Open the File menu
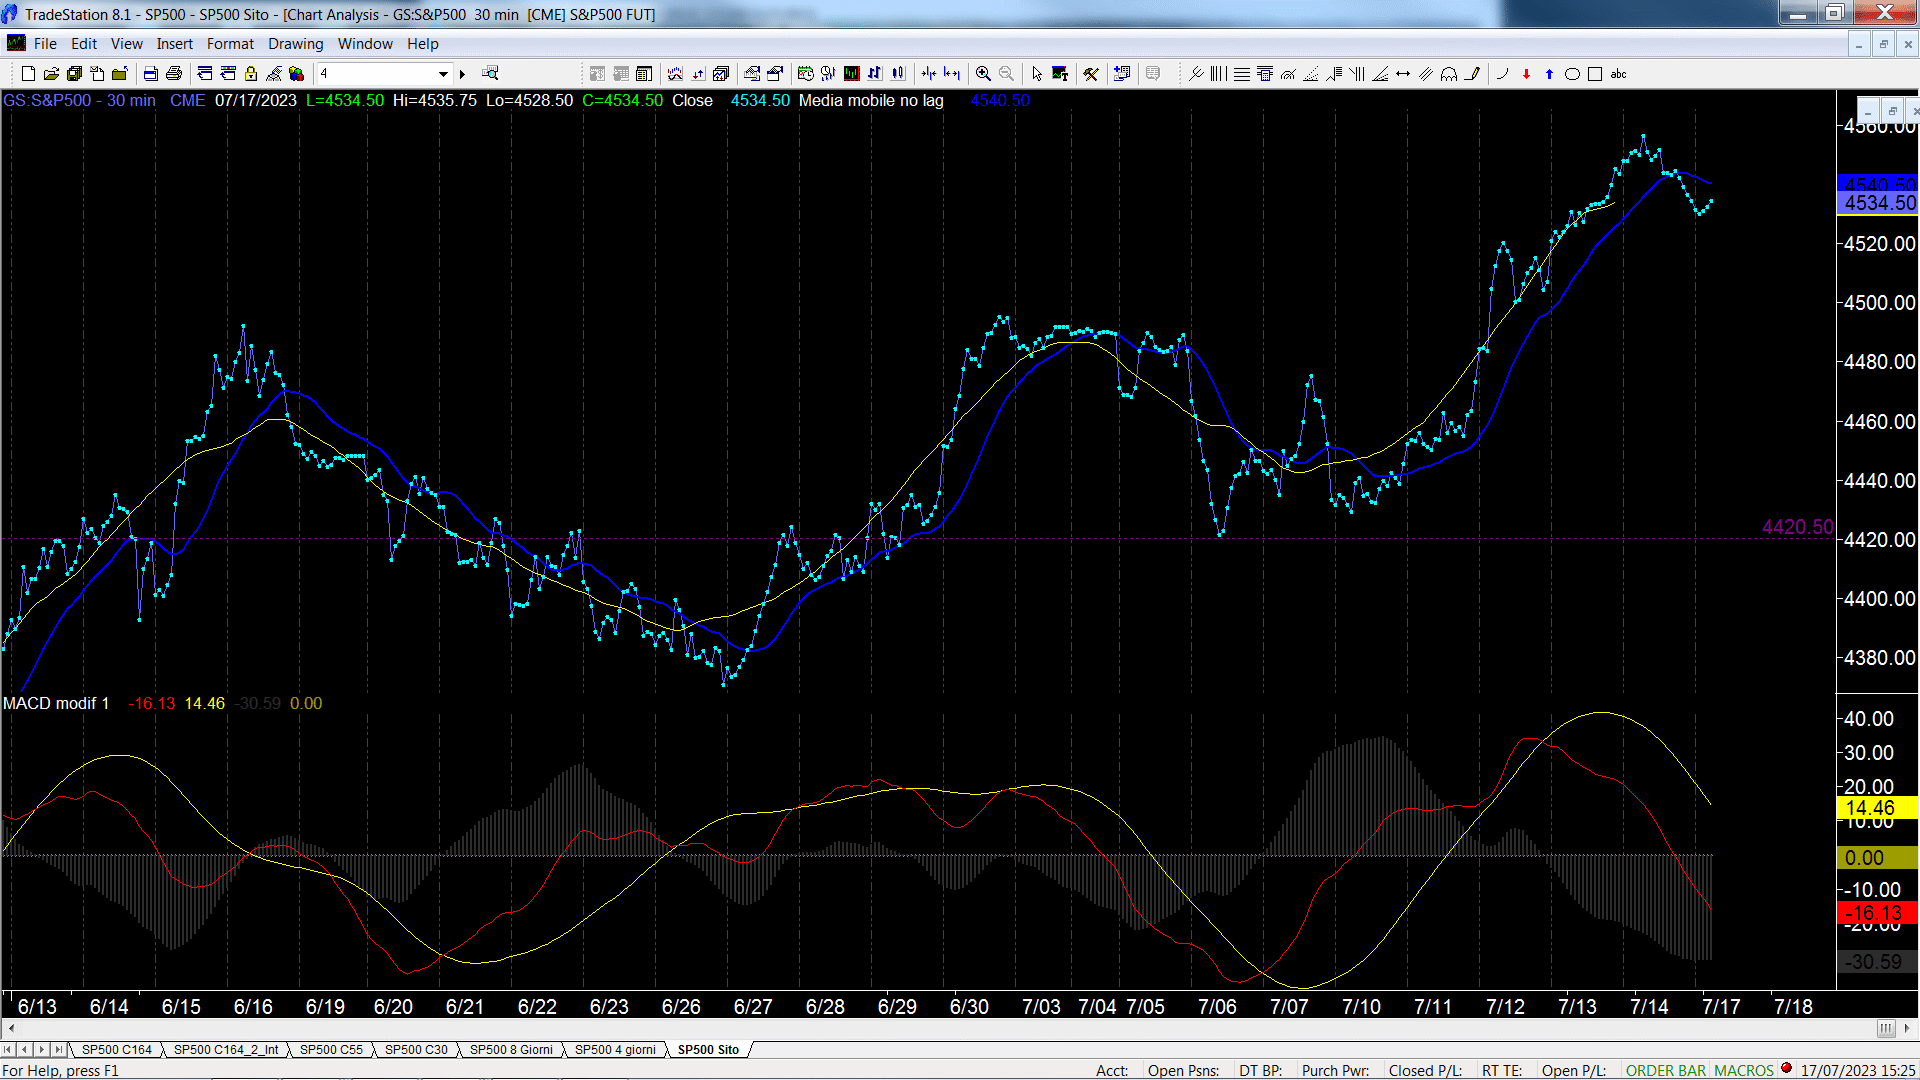Image resolution: width=1920 pixels, height=1080 pixels. (x=45, y=44)
